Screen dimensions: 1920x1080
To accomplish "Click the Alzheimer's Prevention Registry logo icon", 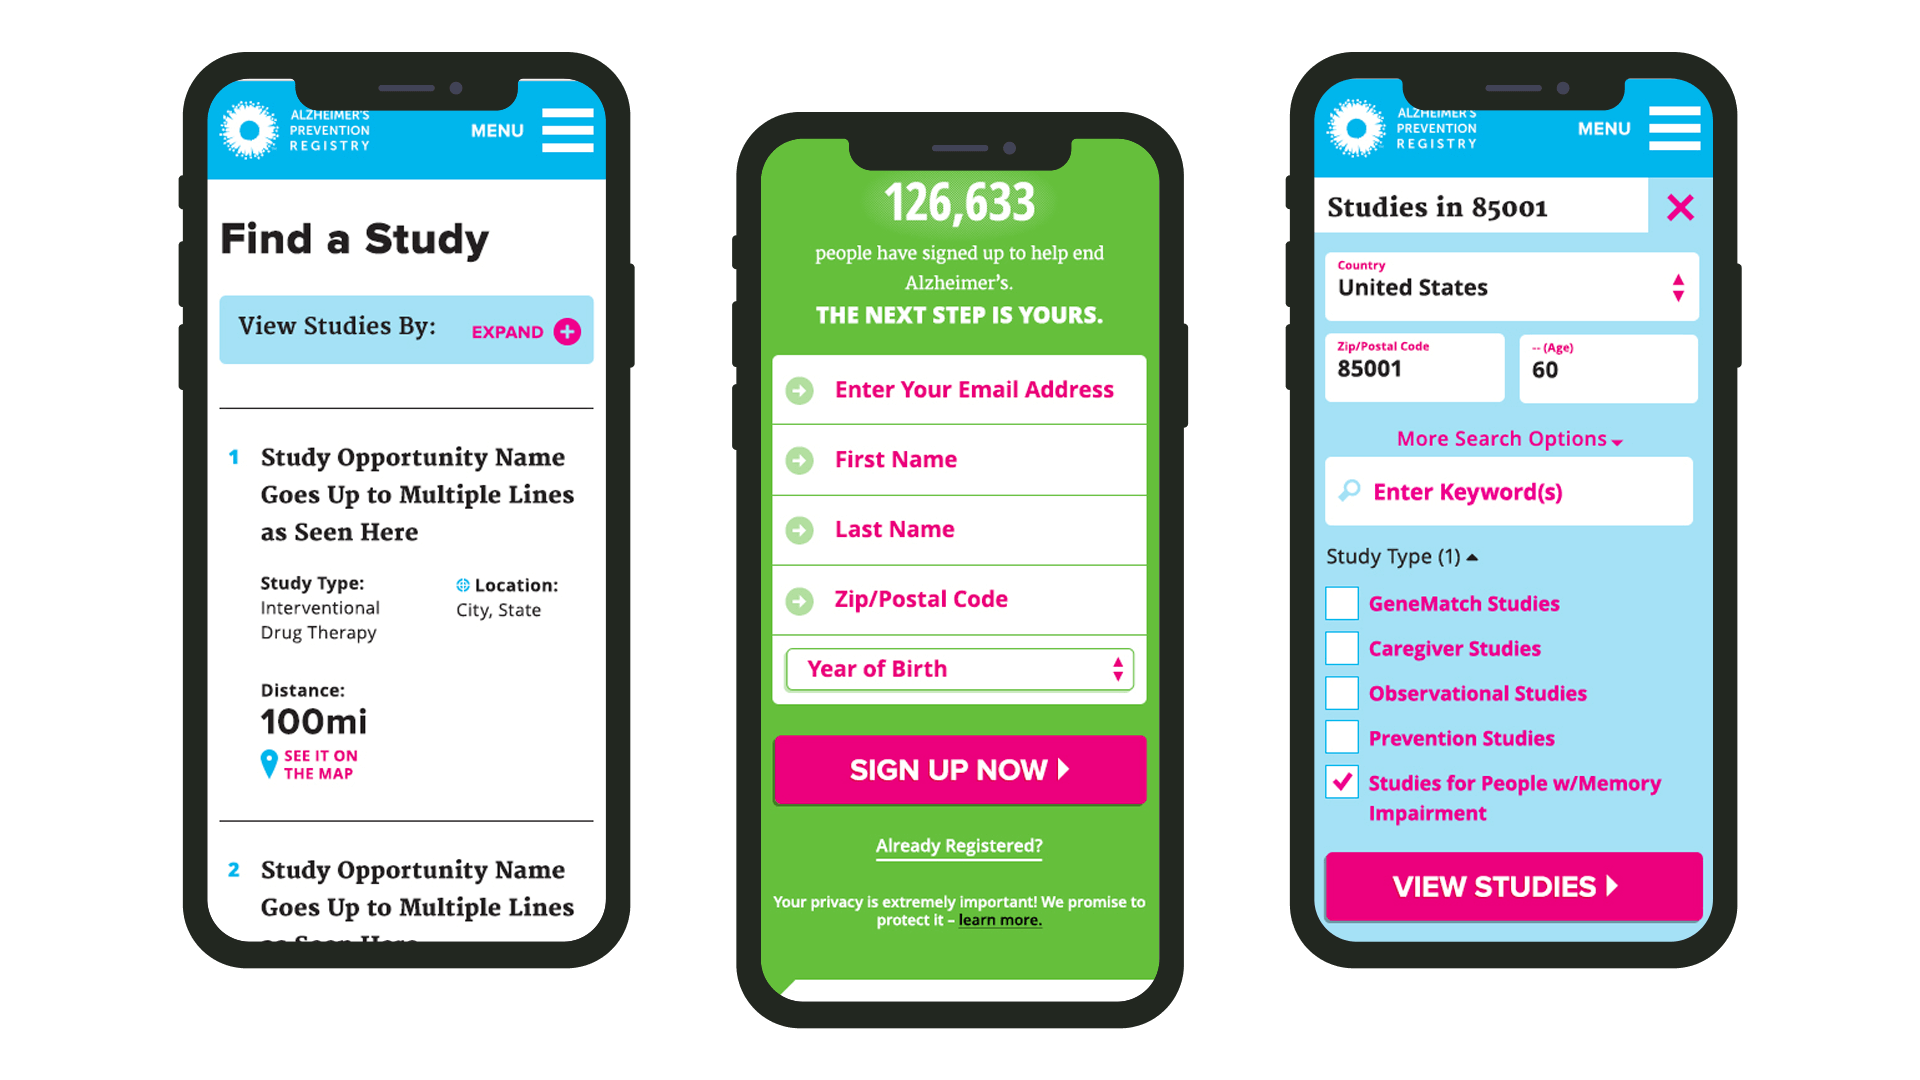I will (252, 133).
